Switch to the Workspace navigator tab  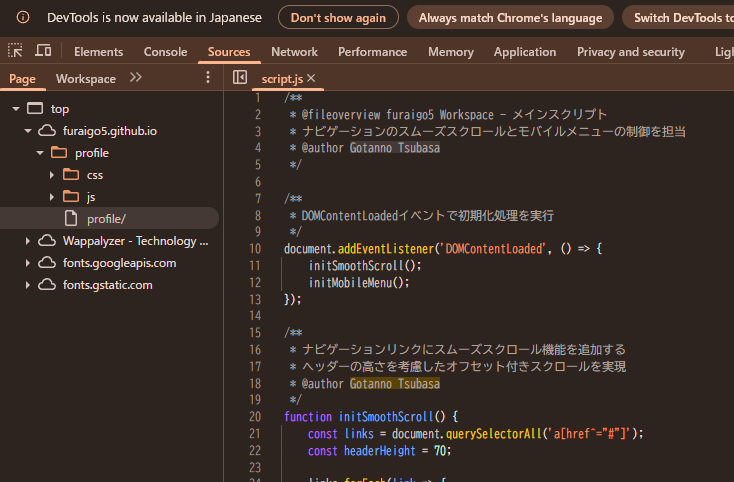86,79
